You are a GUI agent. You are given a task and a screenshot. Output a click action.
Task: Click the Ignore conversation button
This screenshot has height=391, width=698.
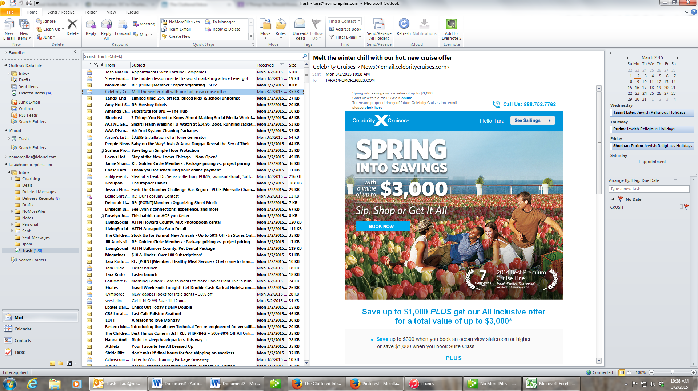(47, 21)
